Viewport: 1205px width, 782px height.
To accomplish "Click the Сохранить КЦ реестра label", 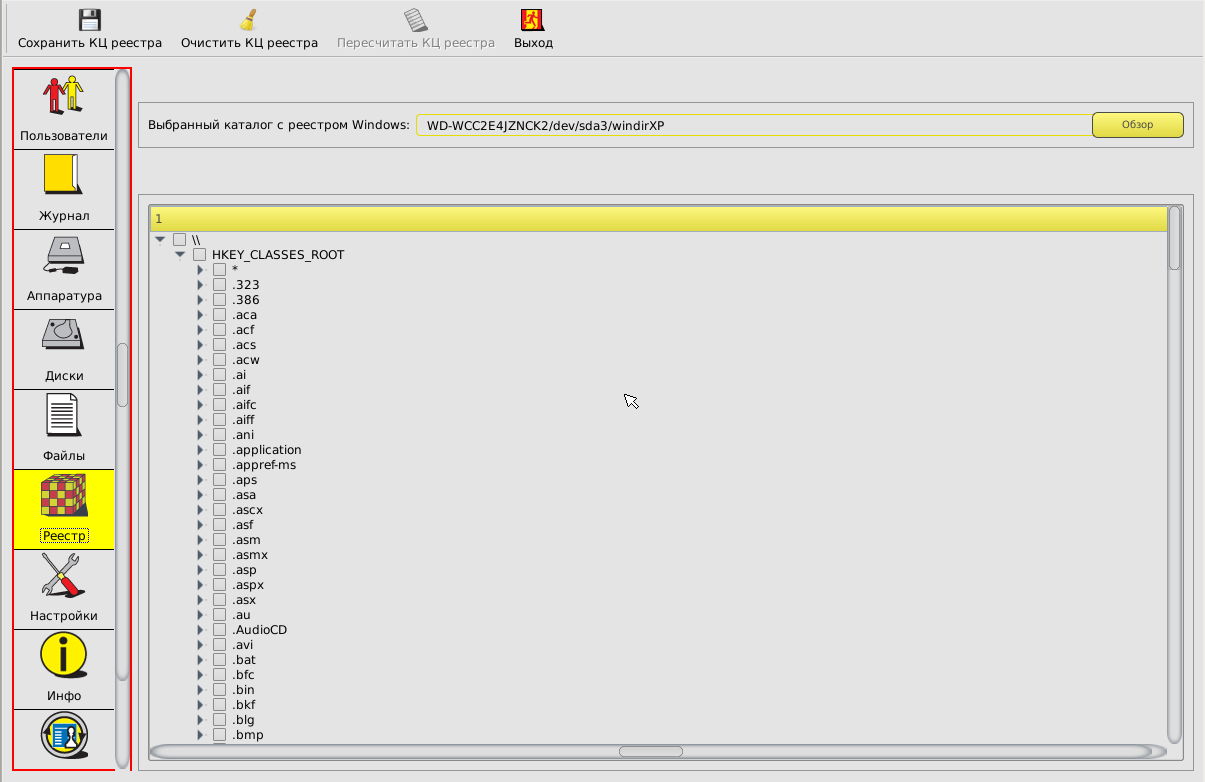I will [x=90, y=43].
